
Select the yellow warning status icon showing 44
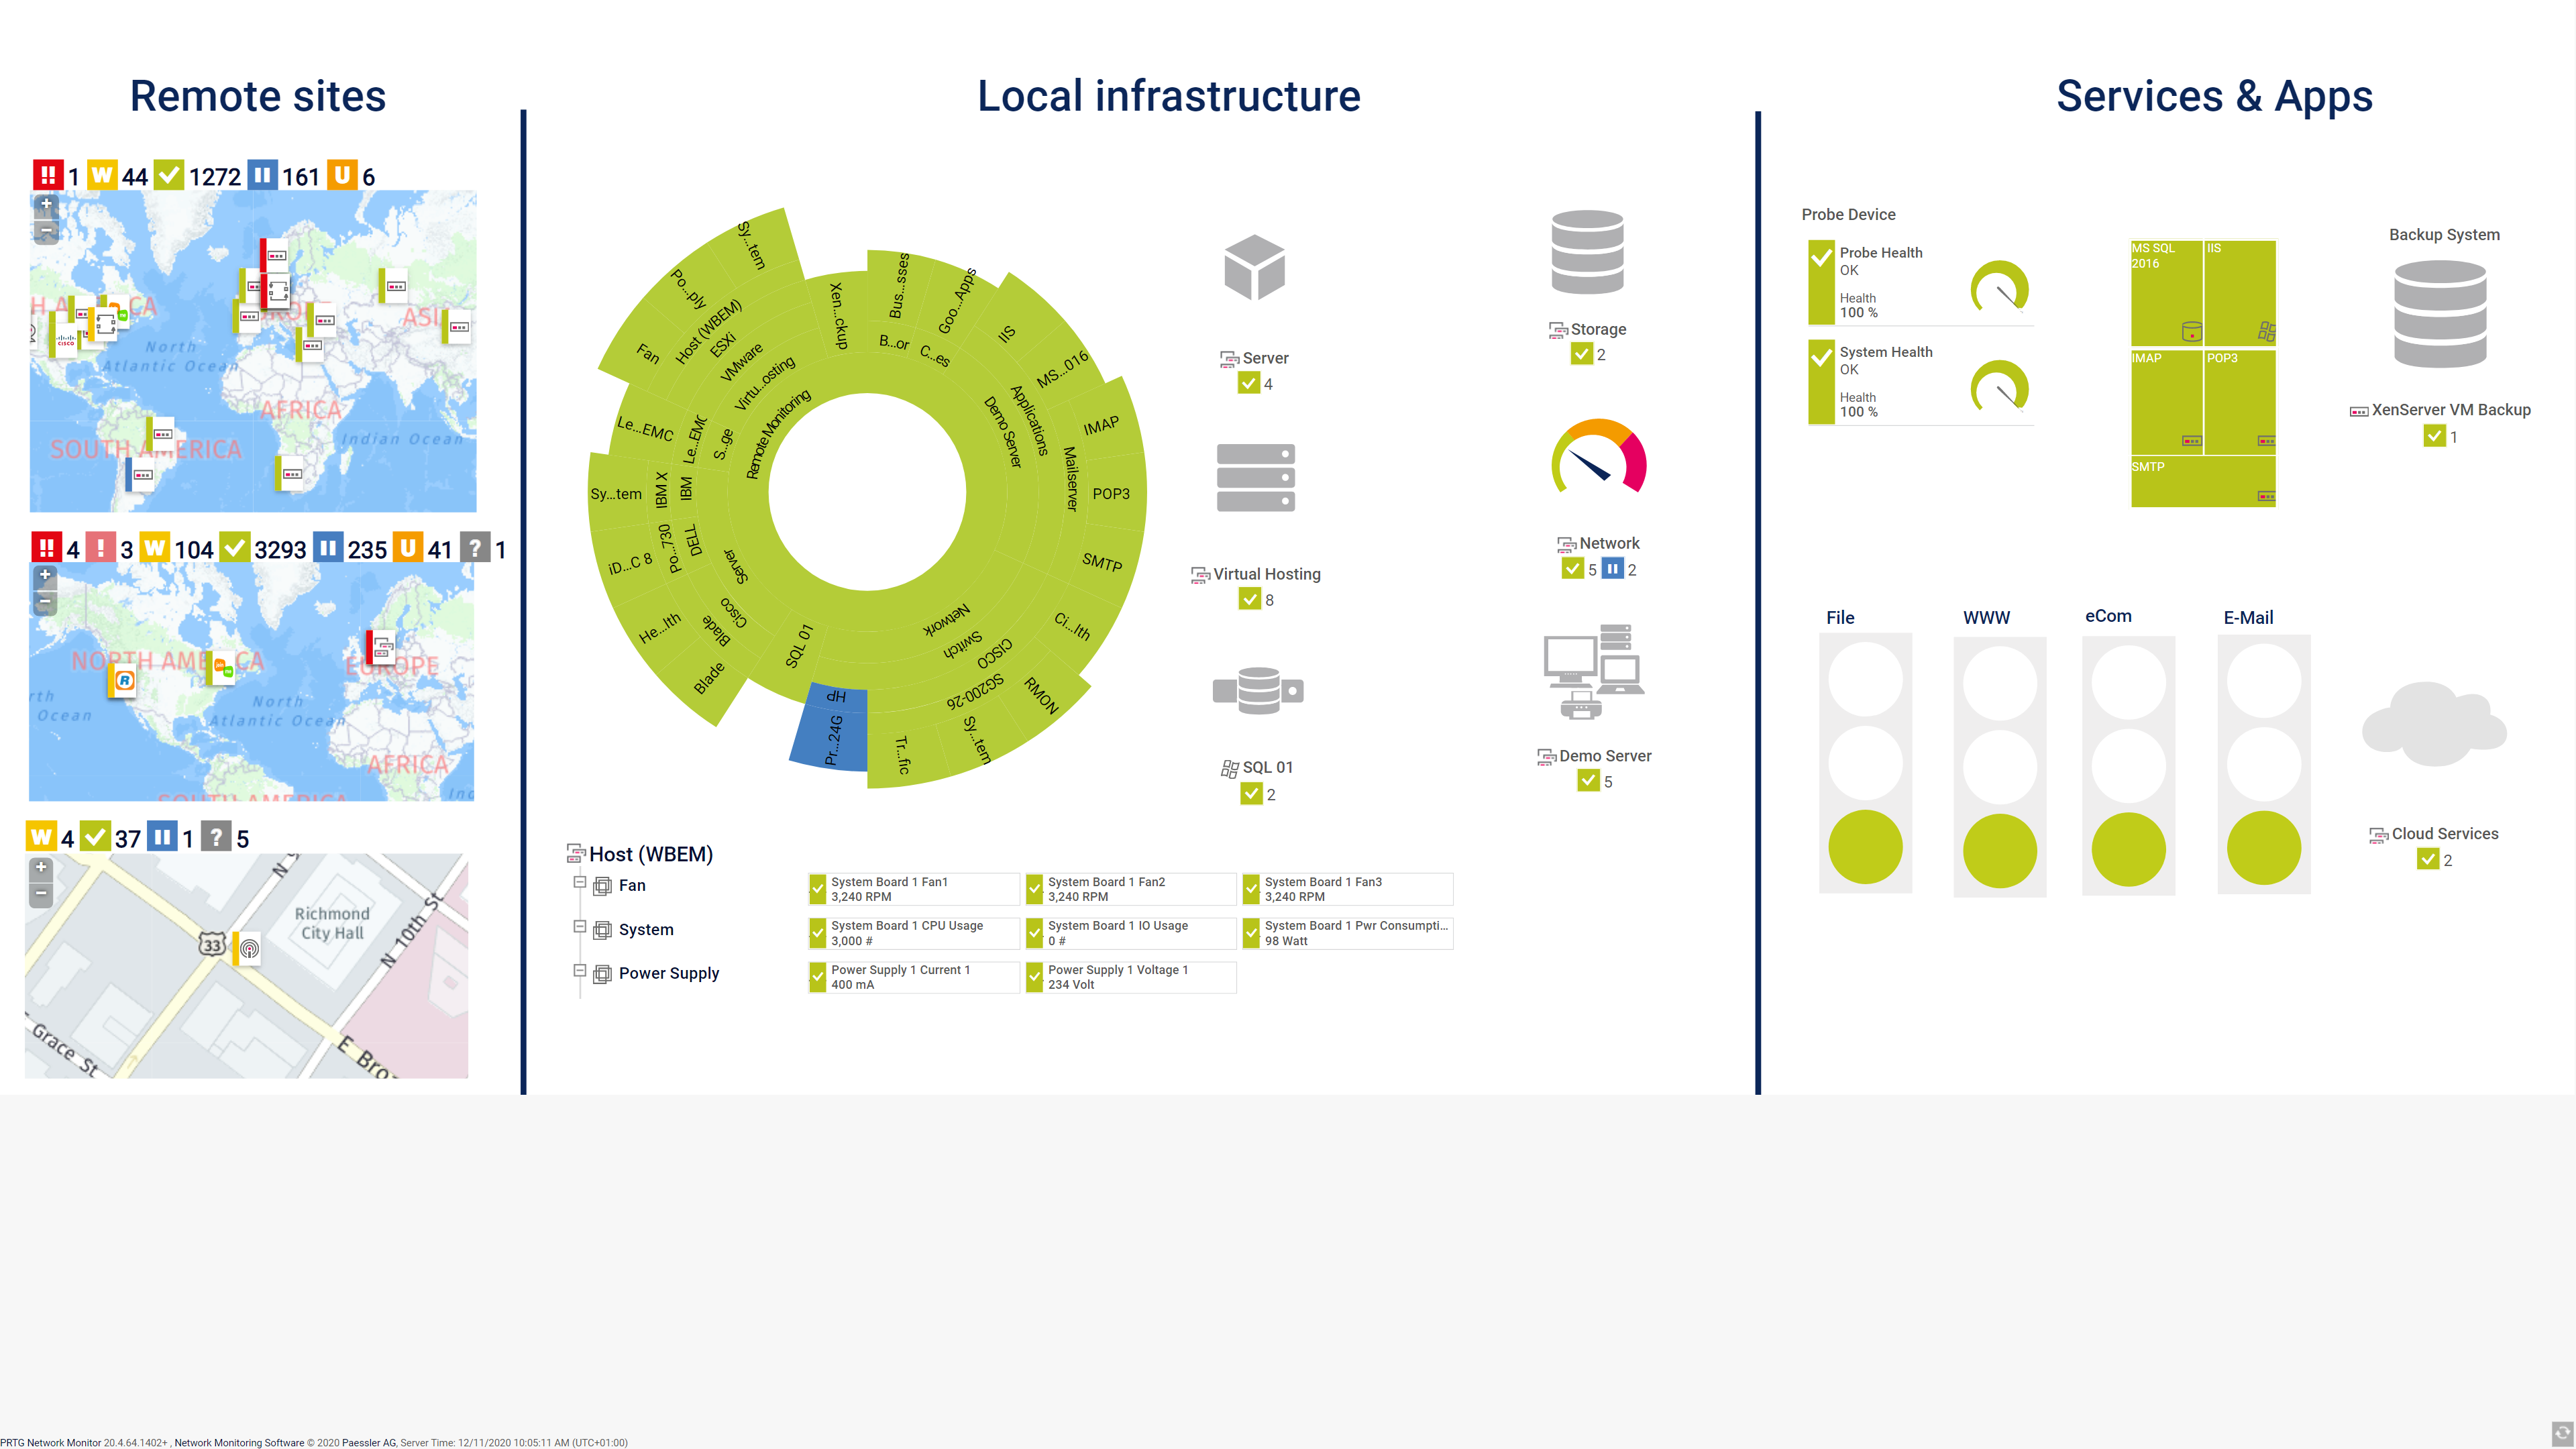point(103,175)
